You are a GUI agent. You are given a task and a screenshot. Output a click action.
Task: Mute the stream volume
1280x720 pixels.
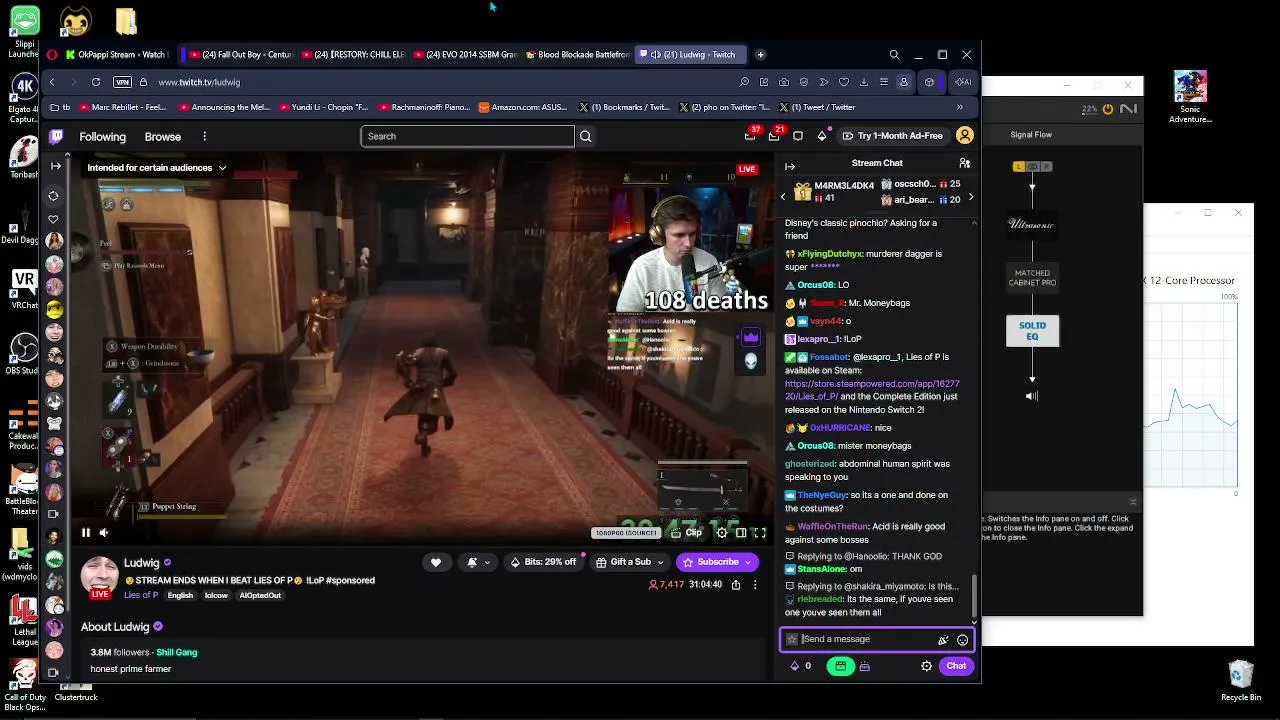104,533
